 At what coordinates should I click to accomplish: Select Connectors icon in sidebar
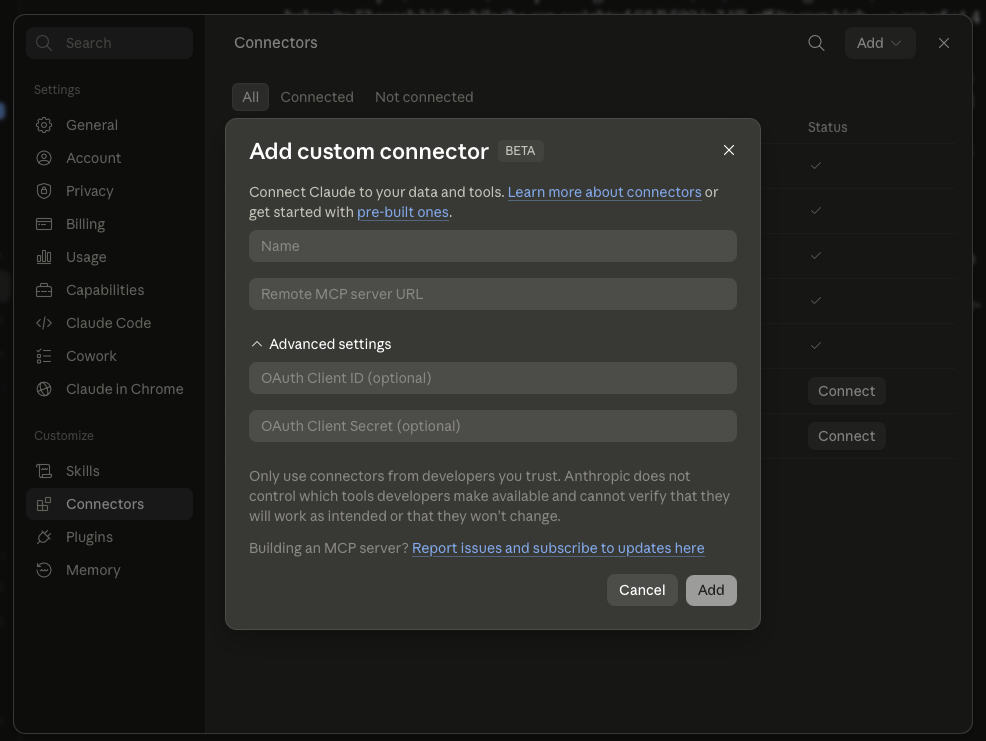[x=44, y=504]
